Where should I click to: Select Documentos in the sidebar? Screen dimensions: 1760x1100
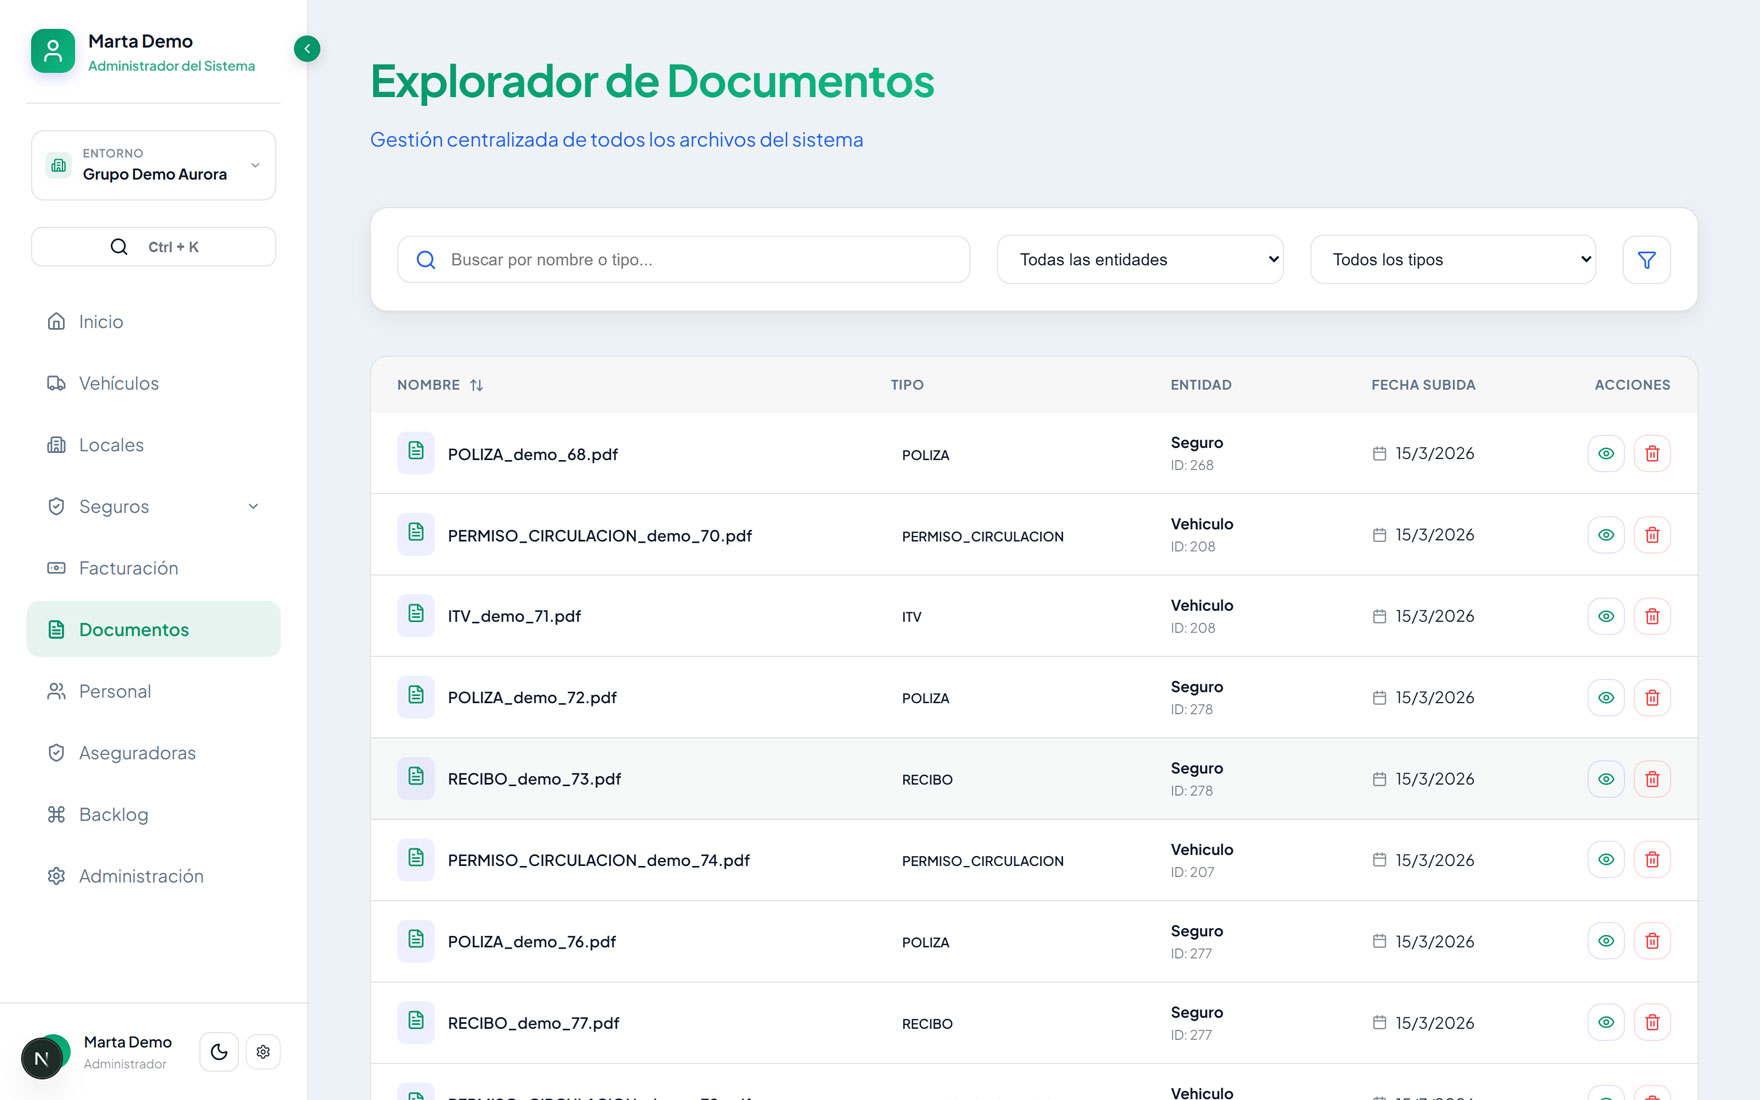click(154, 629)
